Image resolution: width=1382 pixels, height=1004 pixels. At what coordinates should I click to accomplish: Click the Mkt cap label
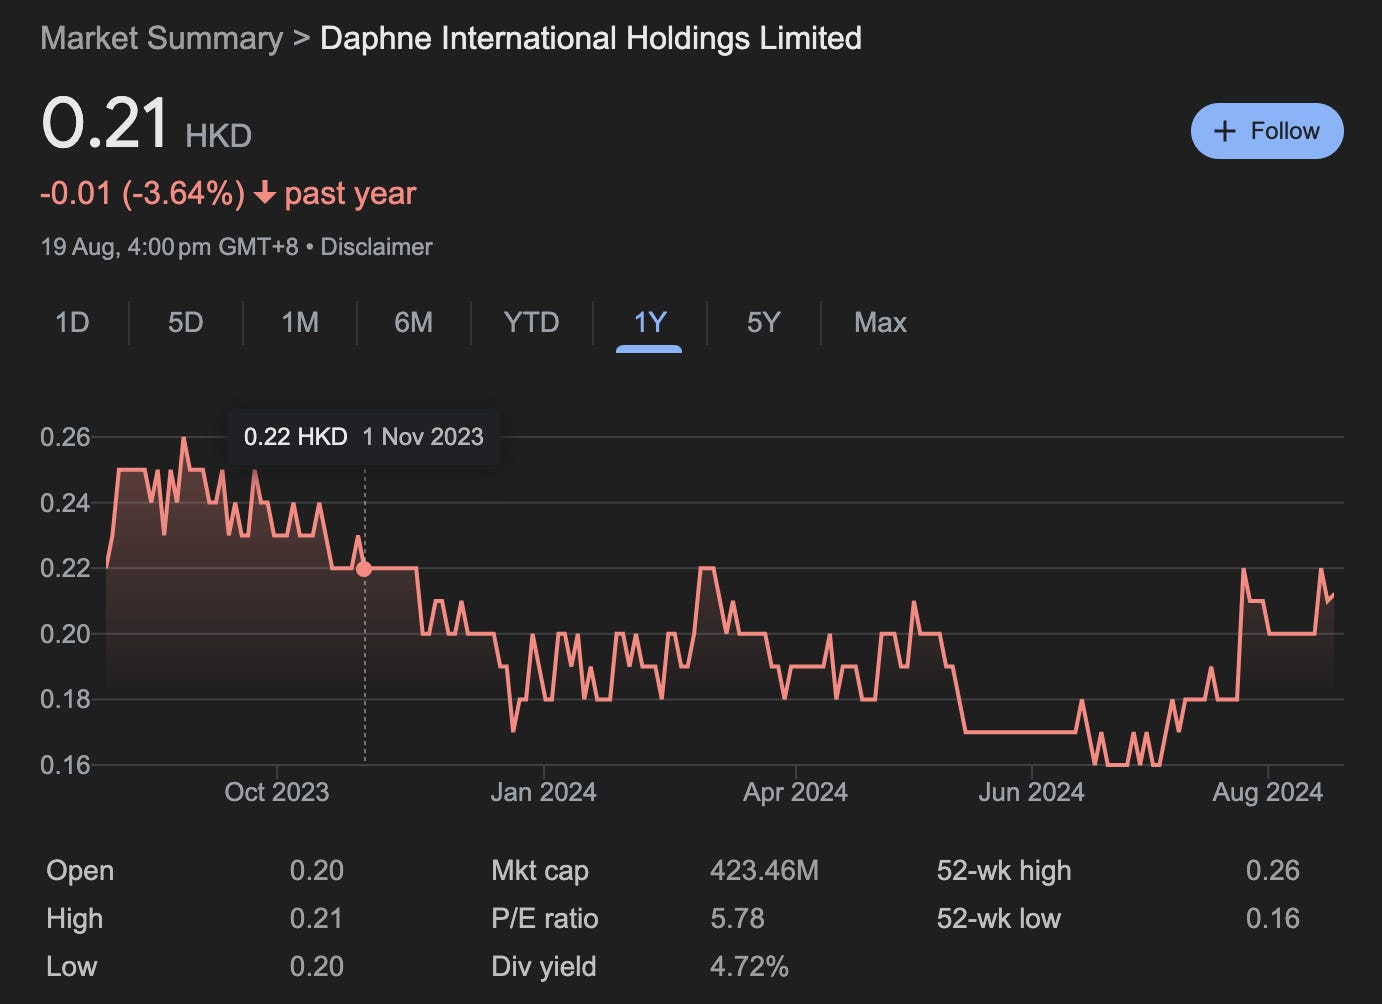540,871
